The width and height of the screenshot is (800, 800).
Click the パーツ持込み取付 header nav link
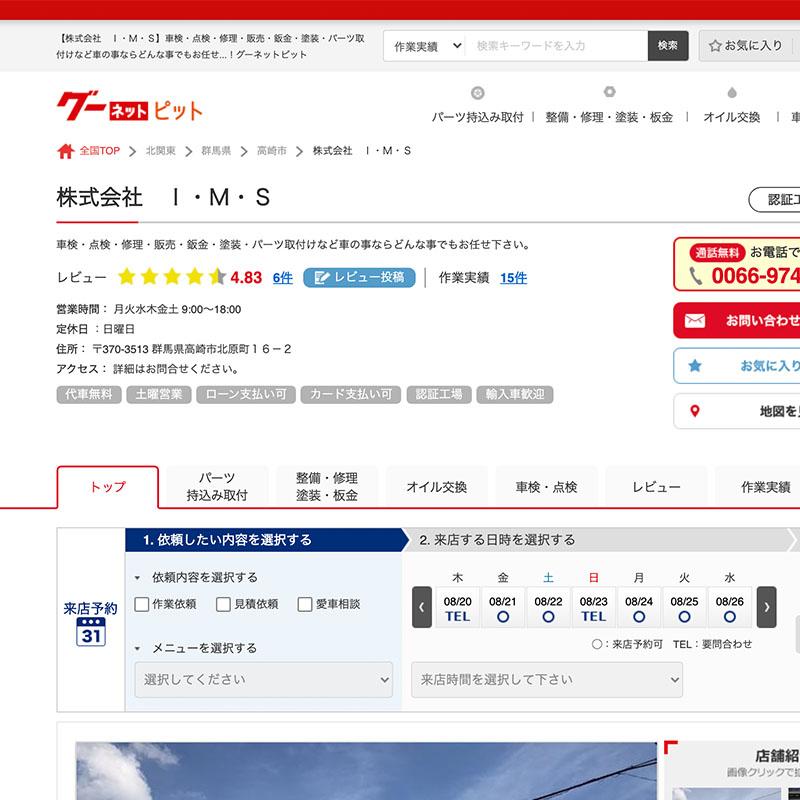(x=478, y=117)
